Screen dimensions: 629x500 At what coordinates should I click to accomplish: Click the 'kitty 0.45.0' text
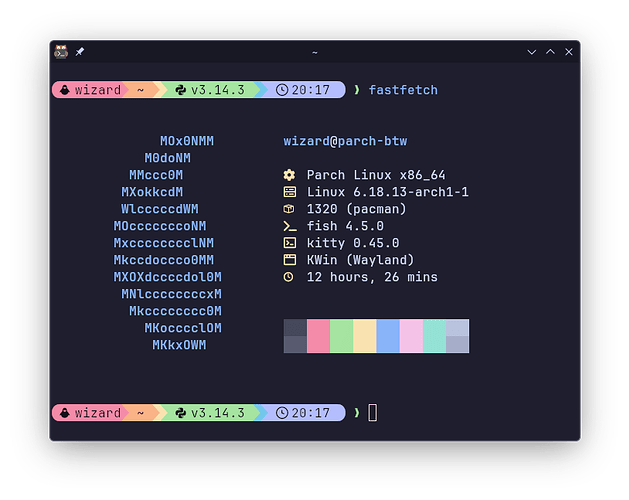point(353,243)
